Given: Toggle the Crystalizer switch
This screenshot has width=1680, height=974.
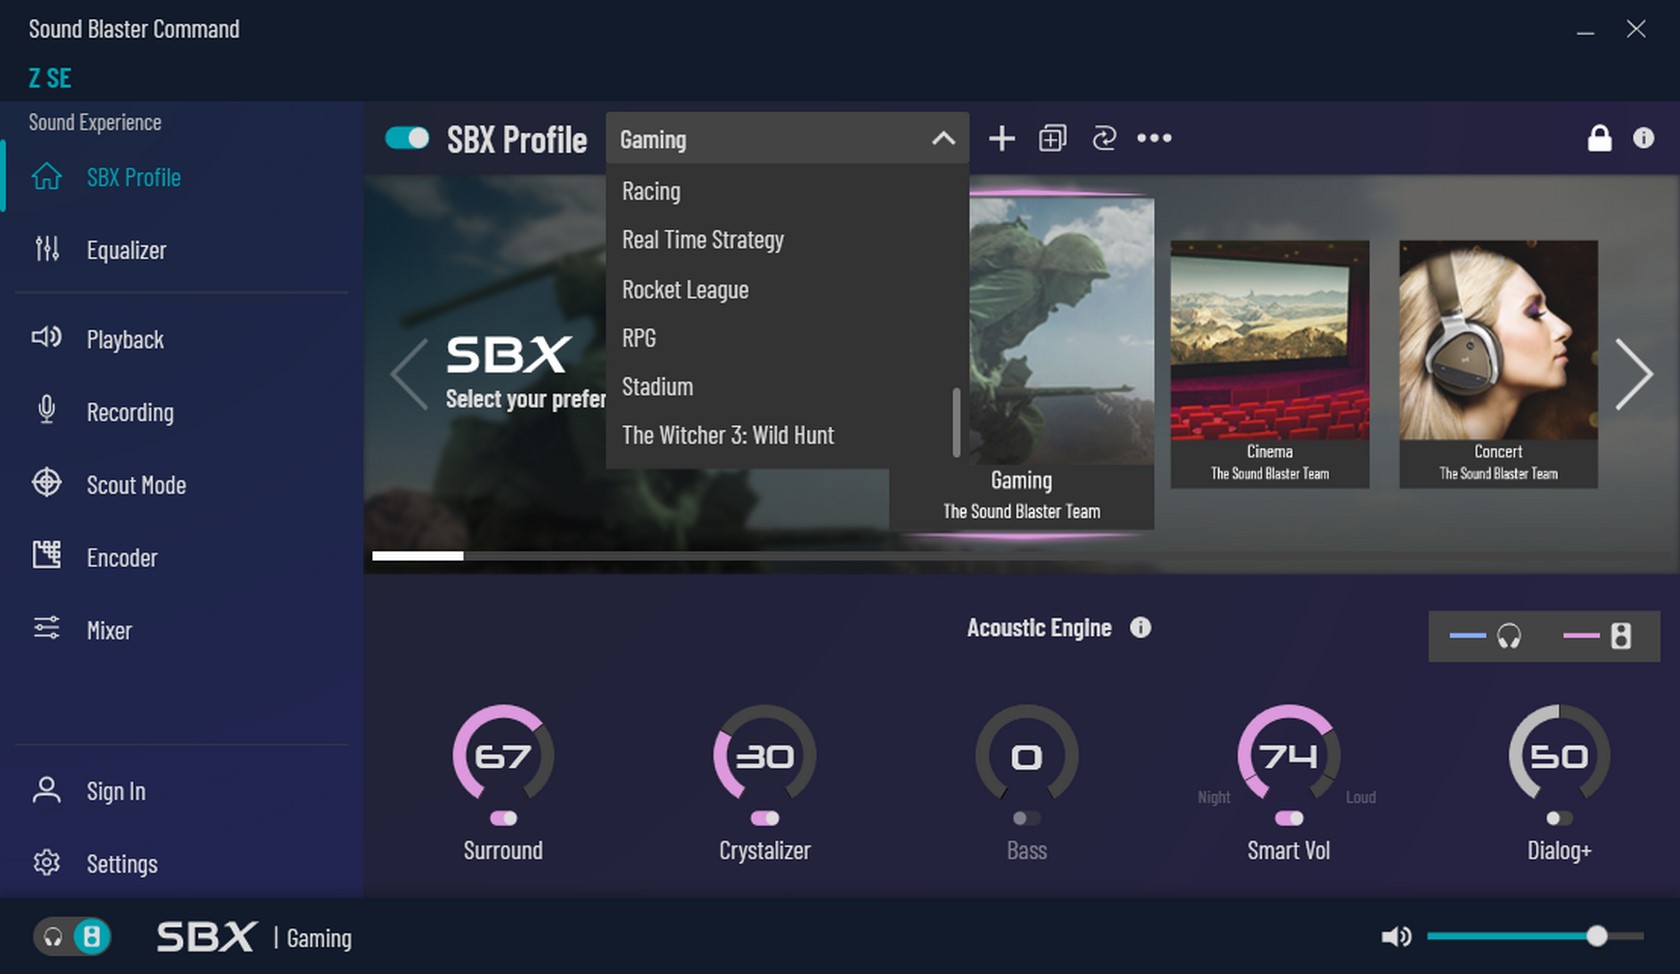Looking at the screenshot, I should (x=765, y=818).
